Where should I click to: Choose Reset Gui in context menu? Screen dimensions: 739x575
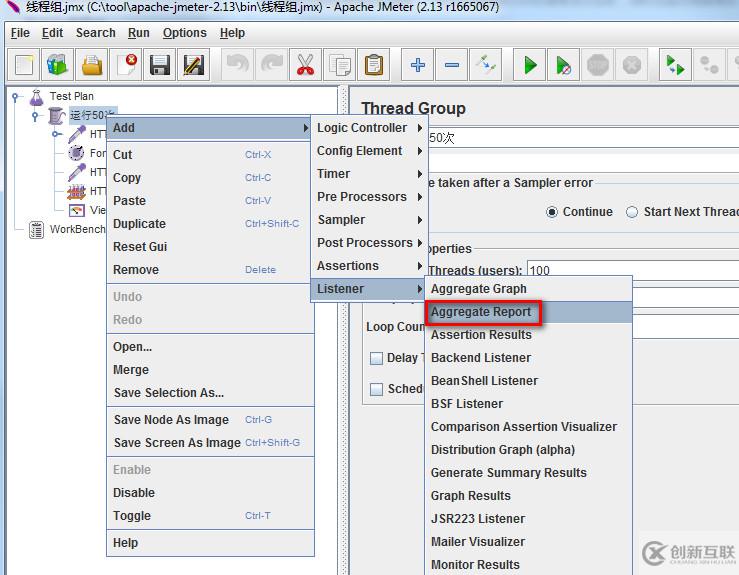[x=209, y=247]
